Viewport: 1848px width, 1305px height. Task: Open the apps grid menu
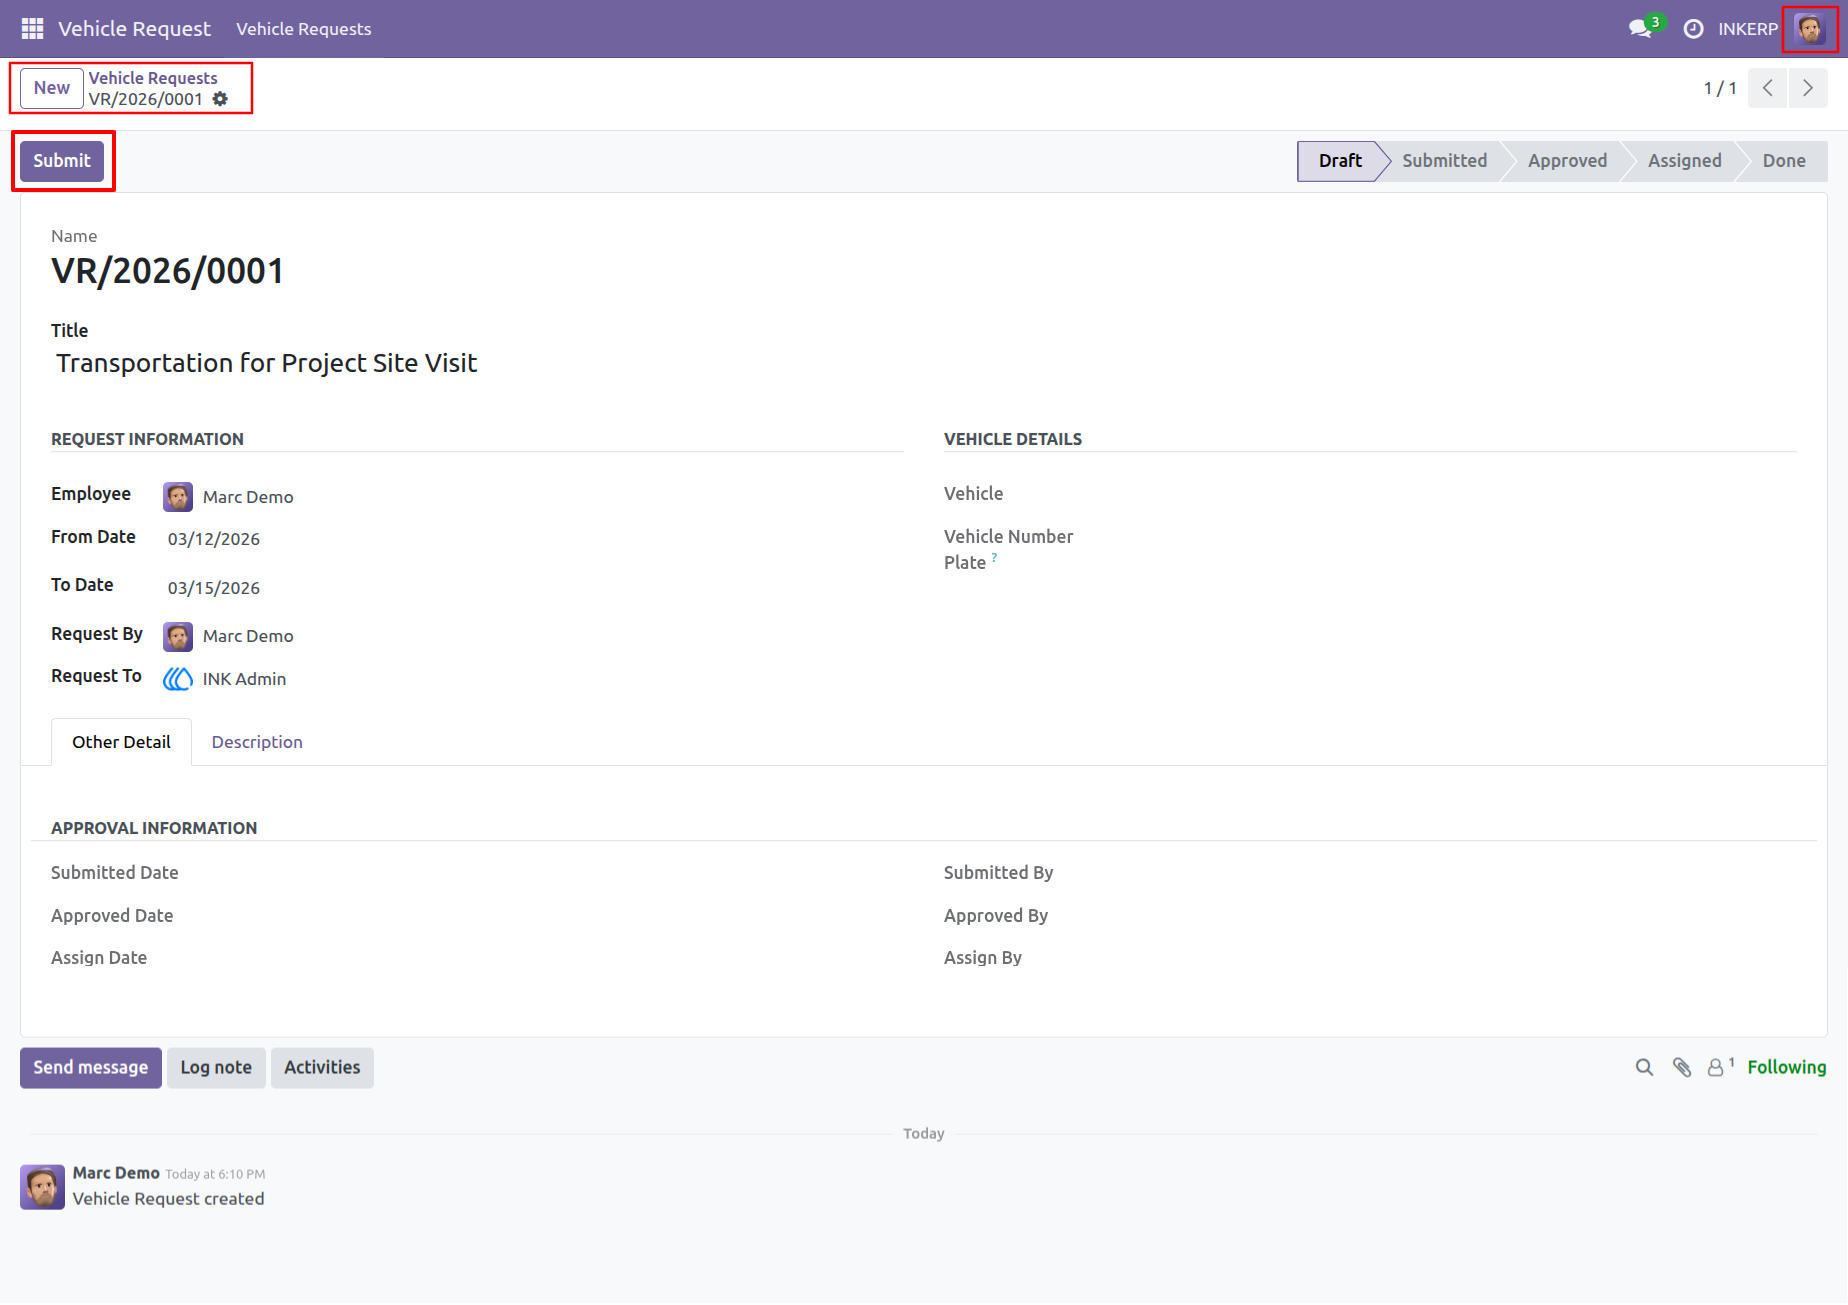coord(32,29)
